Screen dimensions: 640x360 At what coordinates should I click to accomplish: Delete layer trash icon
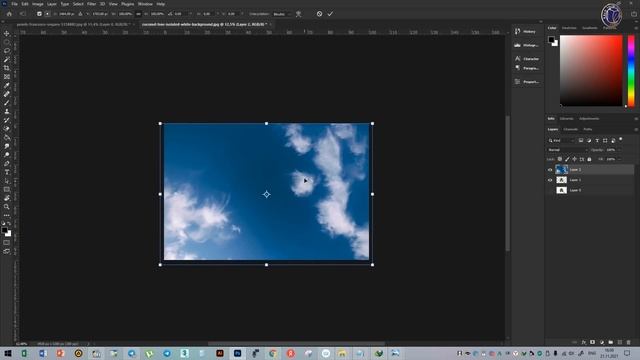629,342
